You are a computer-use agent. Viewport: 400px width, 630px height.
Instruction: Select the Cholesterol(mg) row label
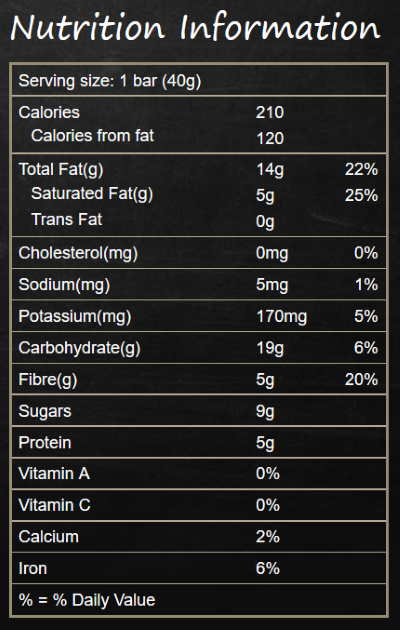click(78, 254)
